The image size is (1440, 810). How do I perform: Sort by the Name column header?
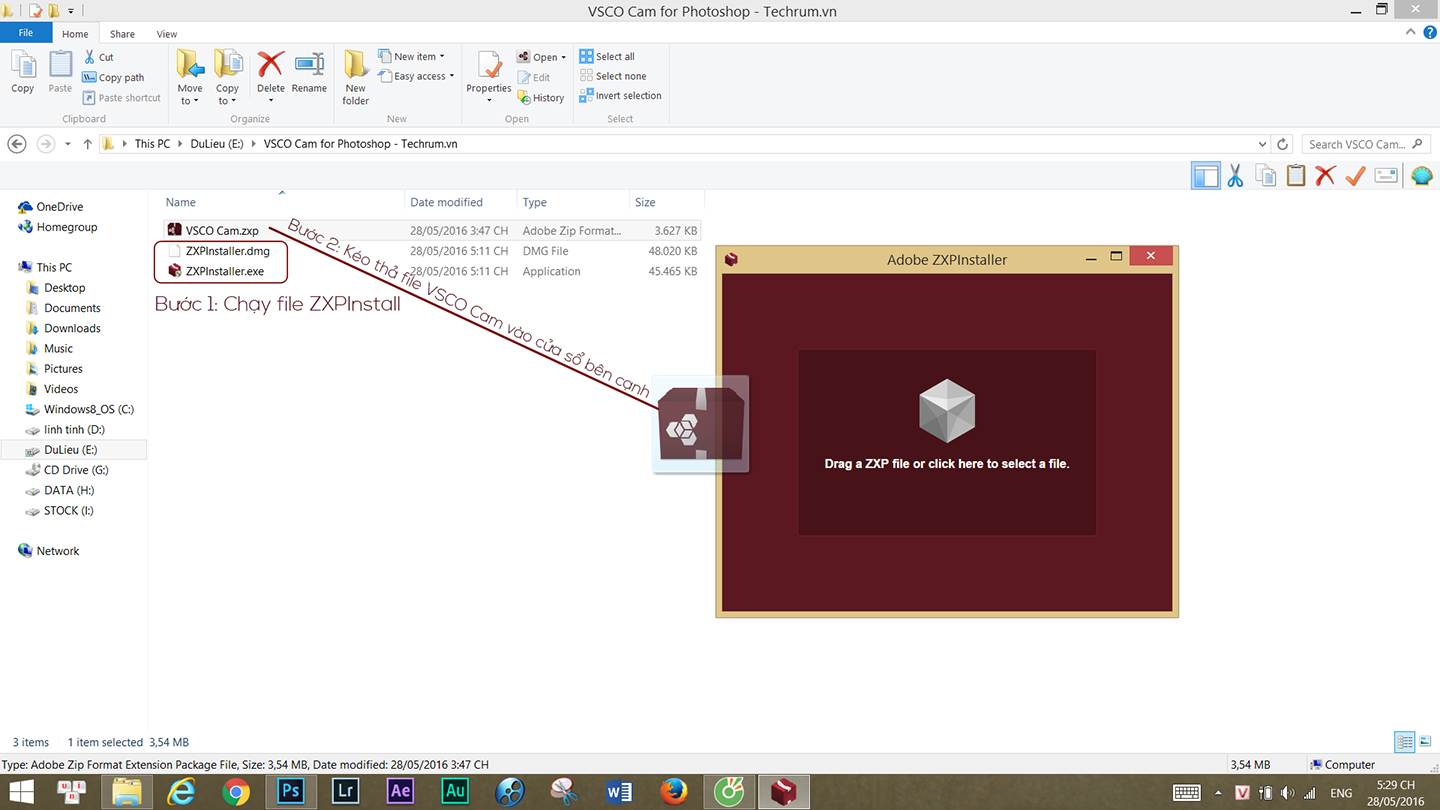pyautogui.click(x=181, y=202)
